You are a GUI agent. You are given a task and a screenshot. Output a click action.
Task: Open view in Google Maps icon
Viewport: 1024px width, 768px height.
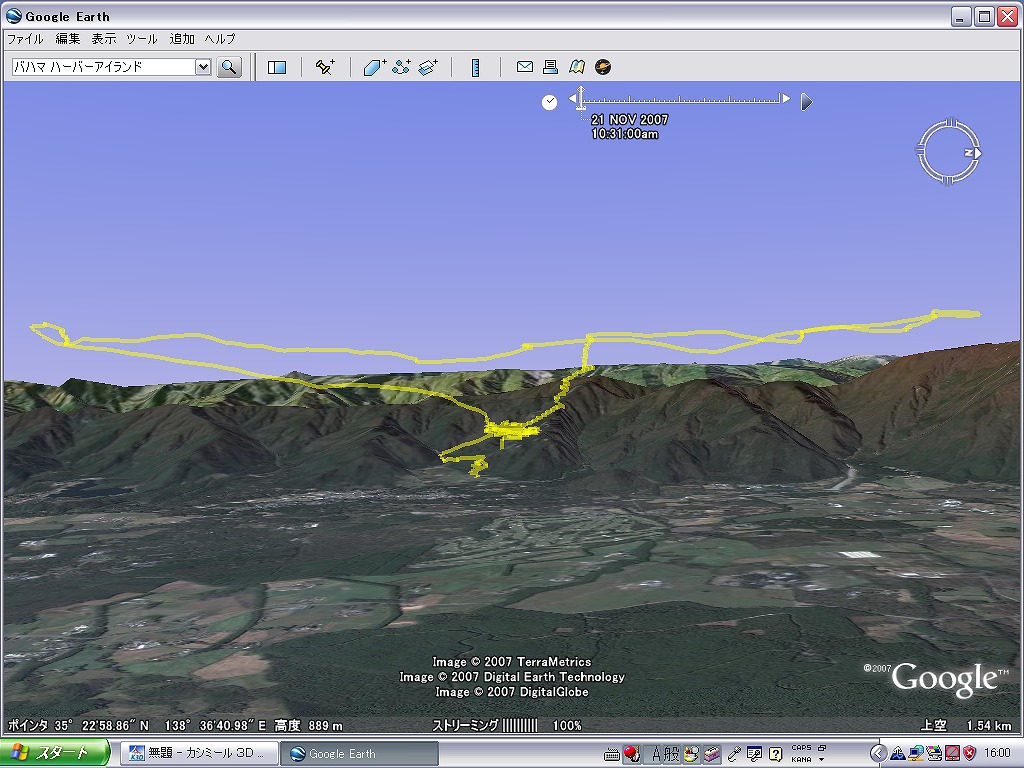coord(576,67)
